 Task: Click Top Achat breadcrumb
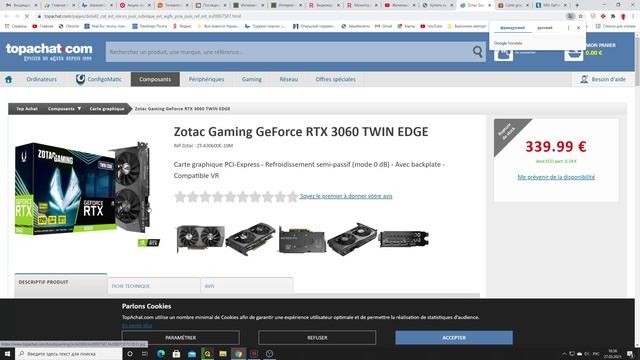[27, 109]
